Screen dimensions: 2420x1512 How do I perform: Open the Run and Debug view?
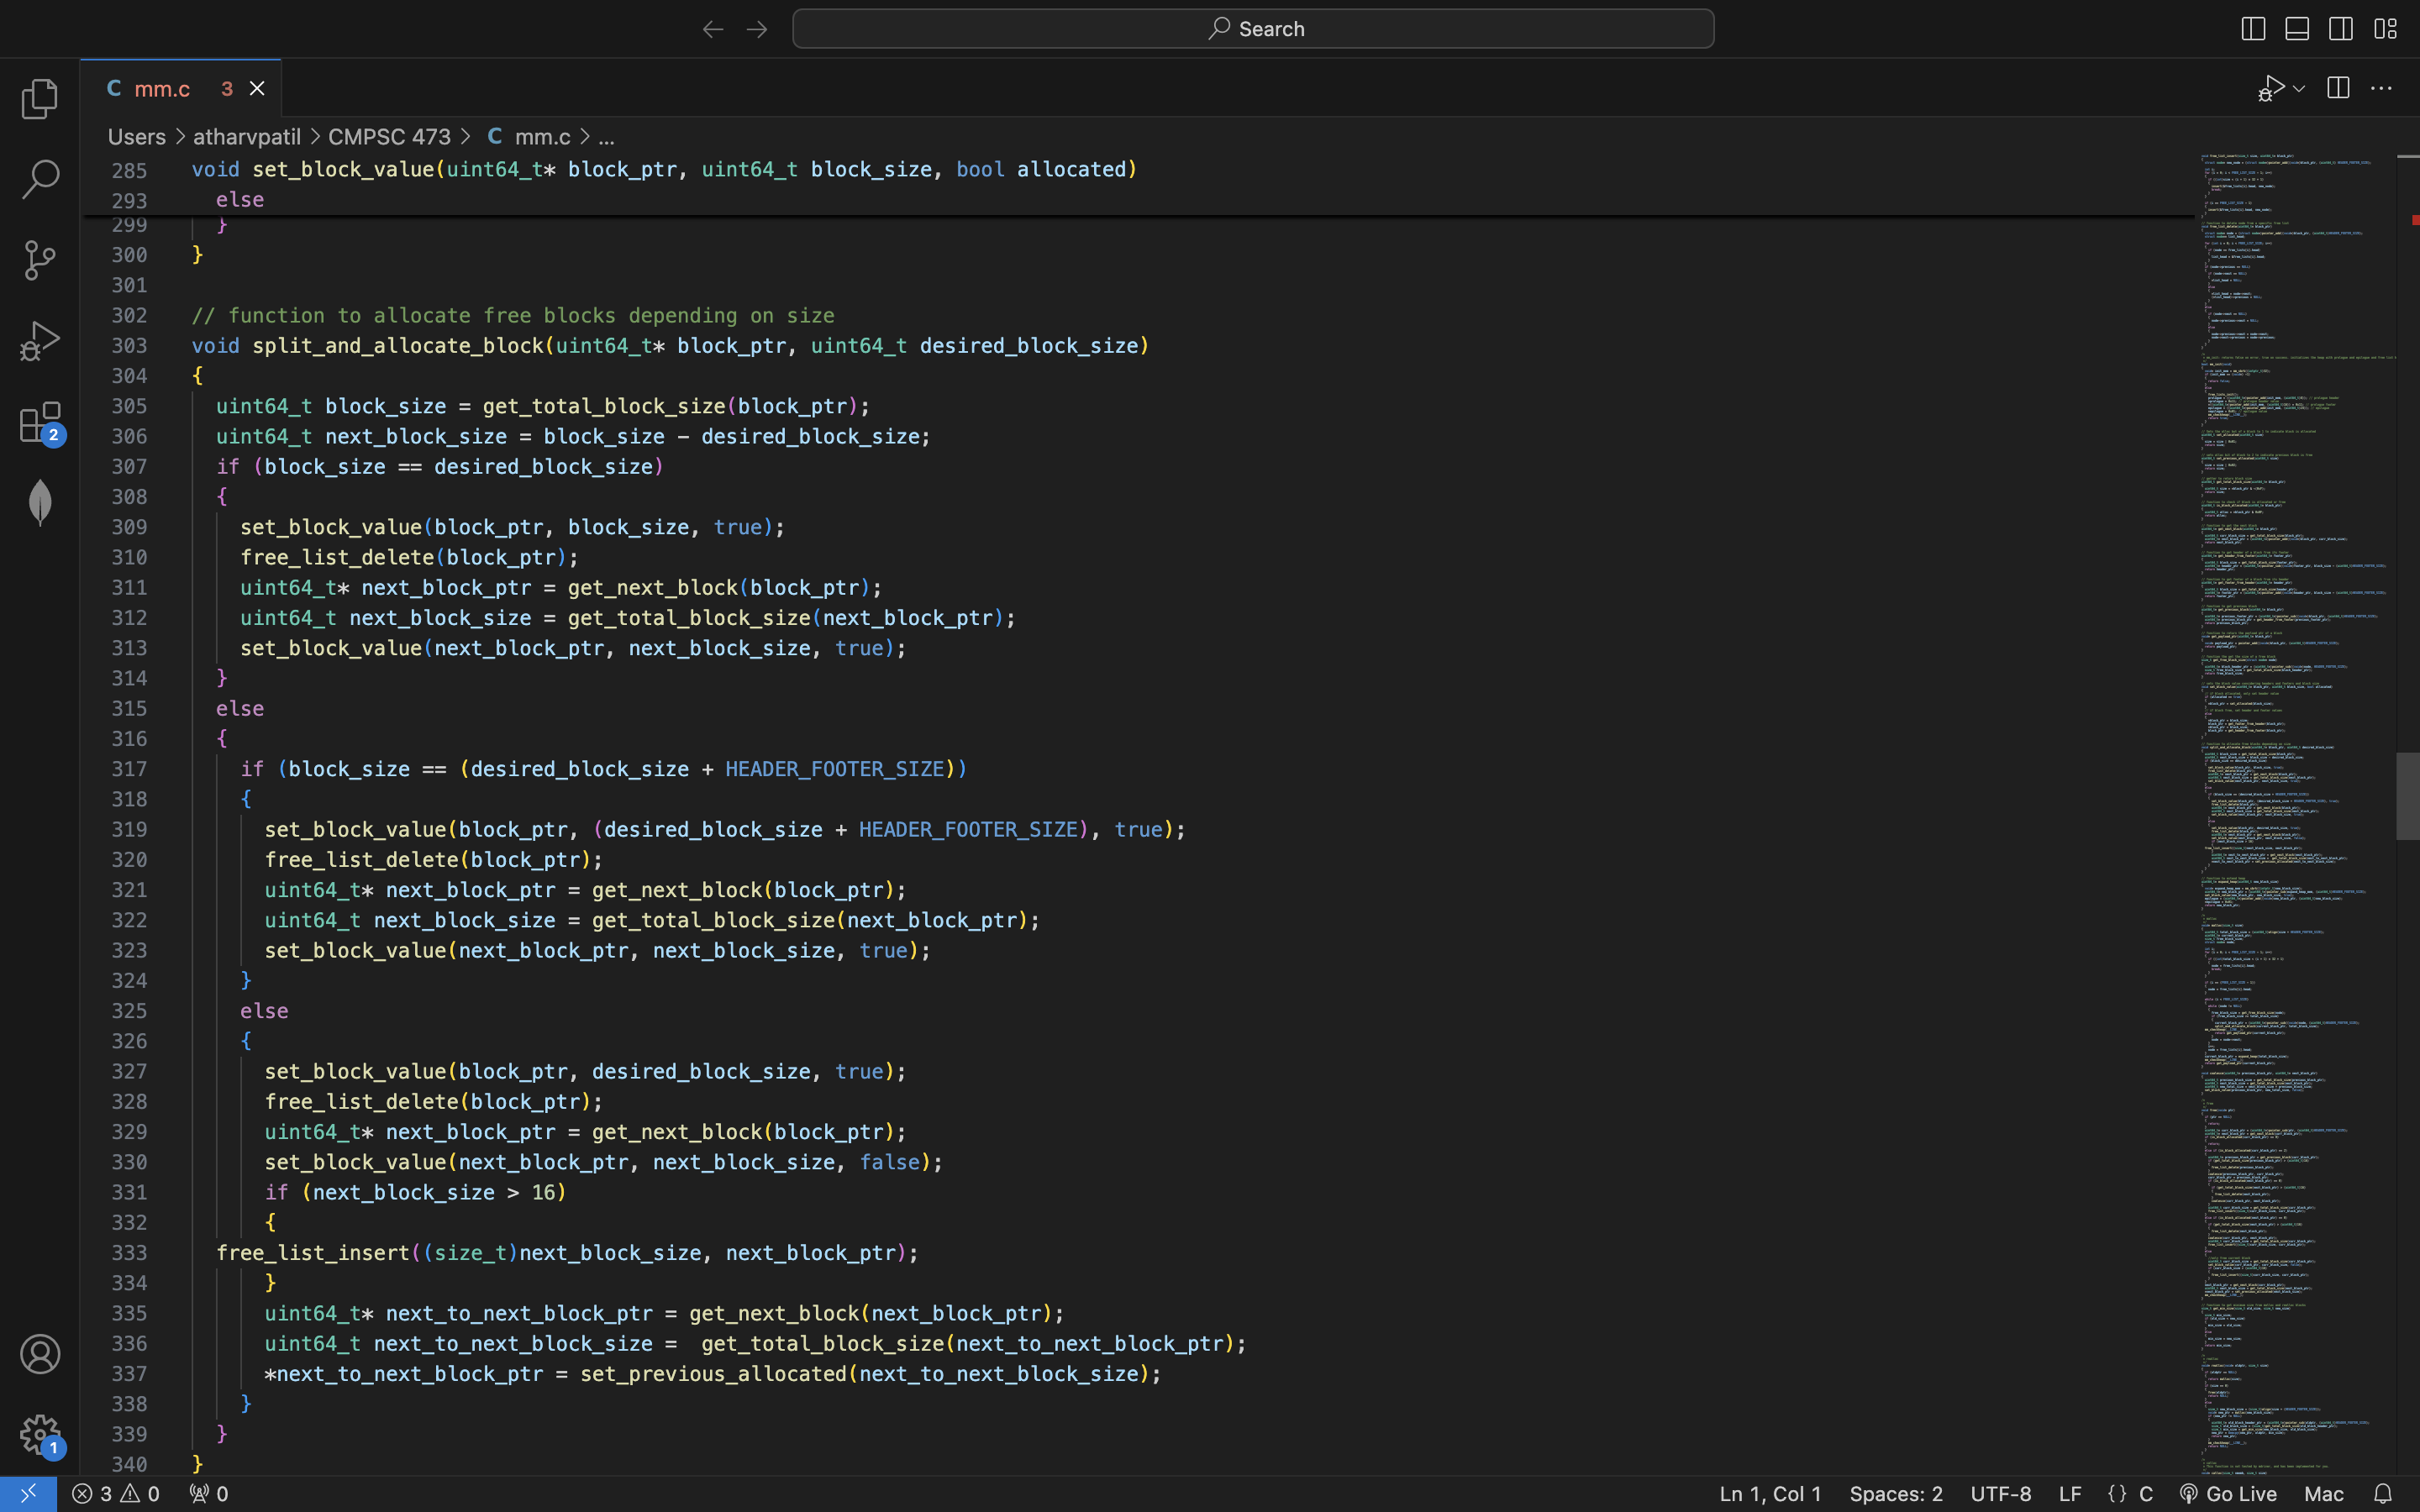tap(40, 341)
